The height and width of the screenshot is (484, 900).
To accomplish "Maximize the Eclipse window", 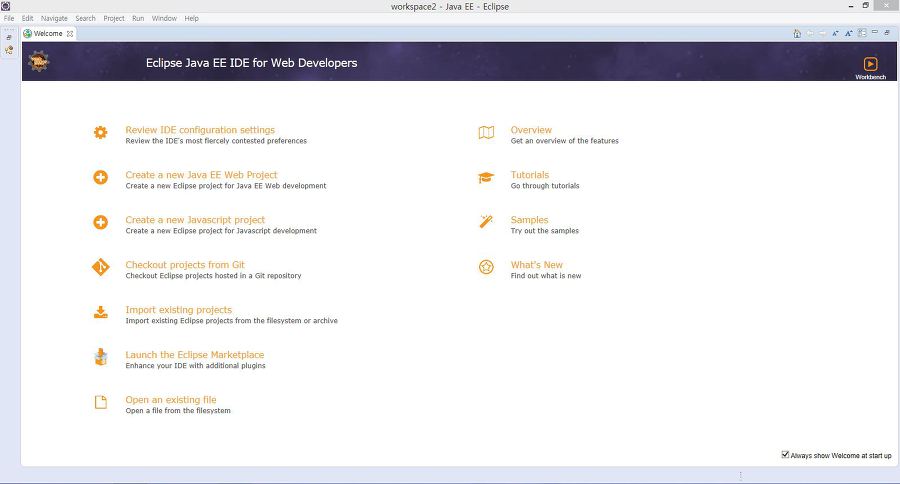I will pyautogui.click(x=866, y=5).
